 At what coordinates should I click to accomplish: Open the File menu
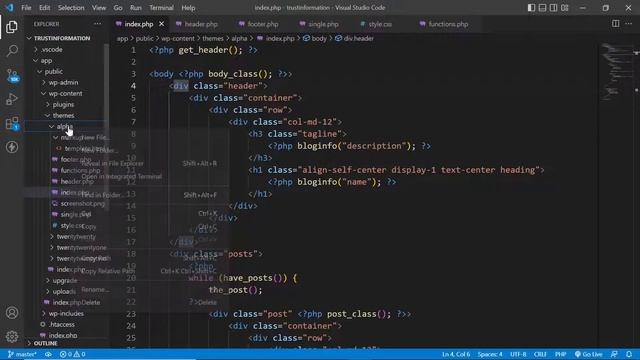point(26,8)
